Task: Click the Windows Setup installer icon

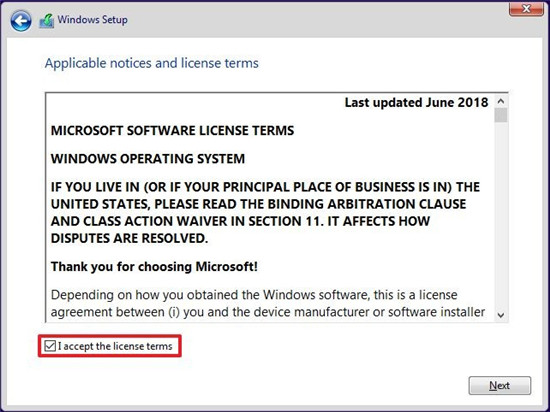Action: coord(47,20)
